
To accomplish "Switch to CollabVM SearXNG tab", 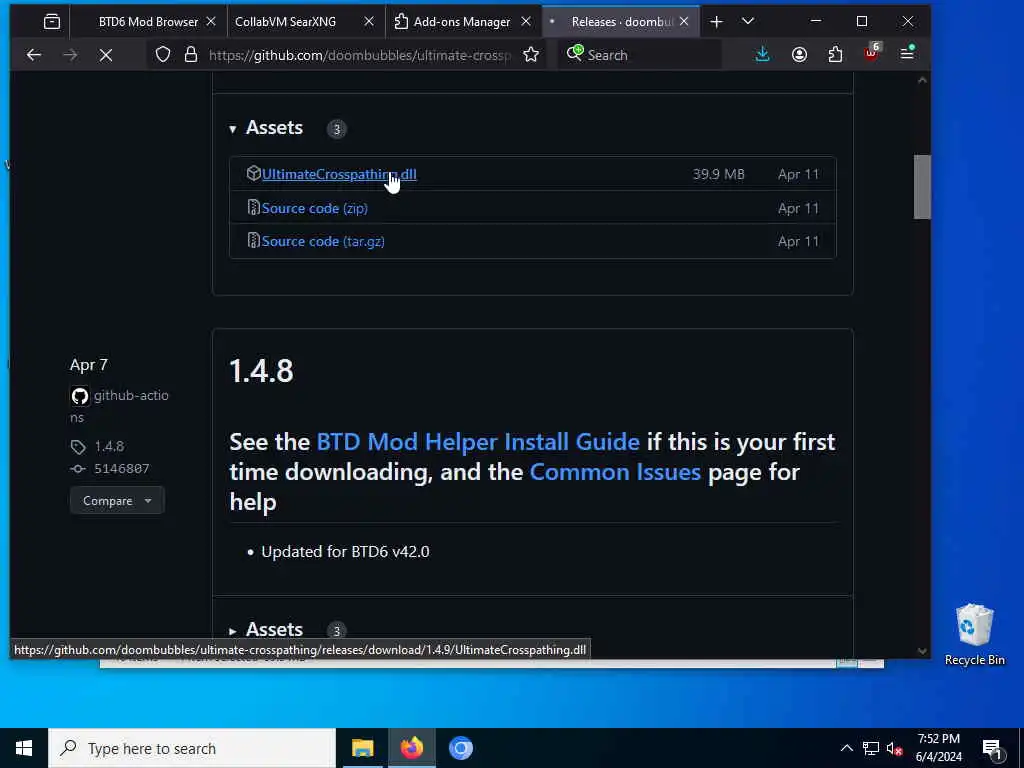I will pos(285,22).
